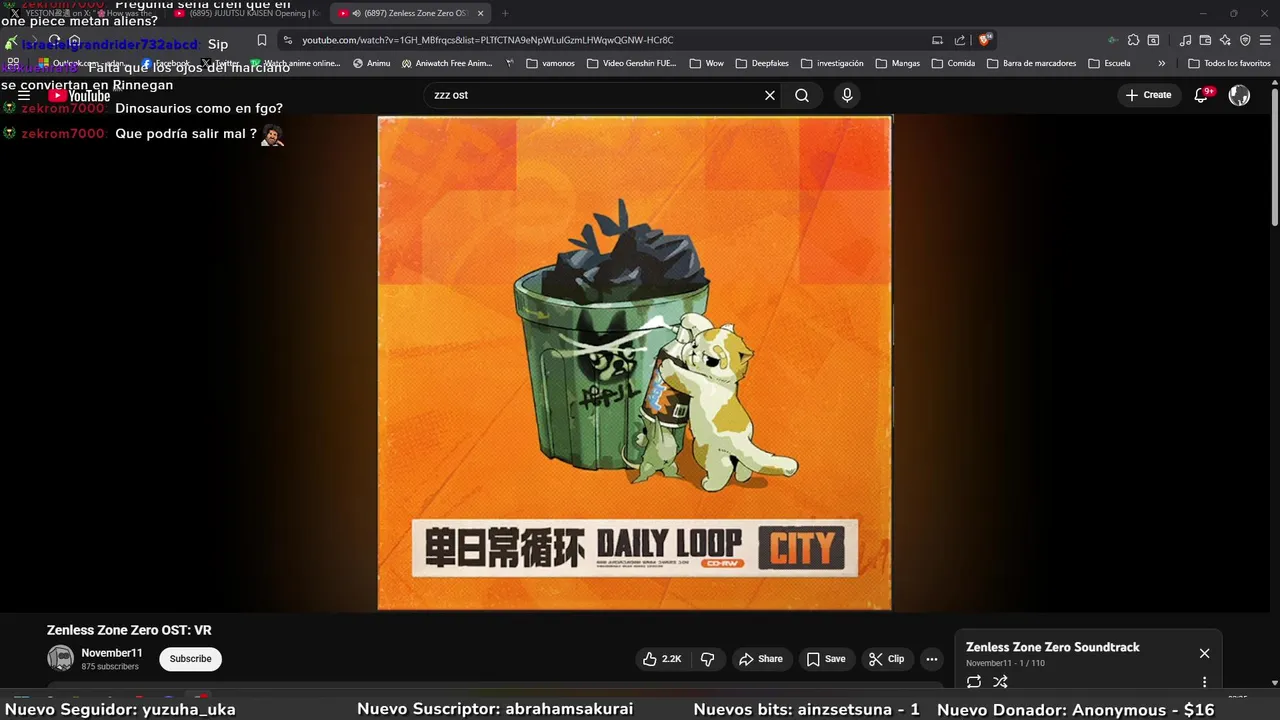Screen dimensions: 1280x720
Task: Start voice search with the microphone
Action: pos(847,95)
